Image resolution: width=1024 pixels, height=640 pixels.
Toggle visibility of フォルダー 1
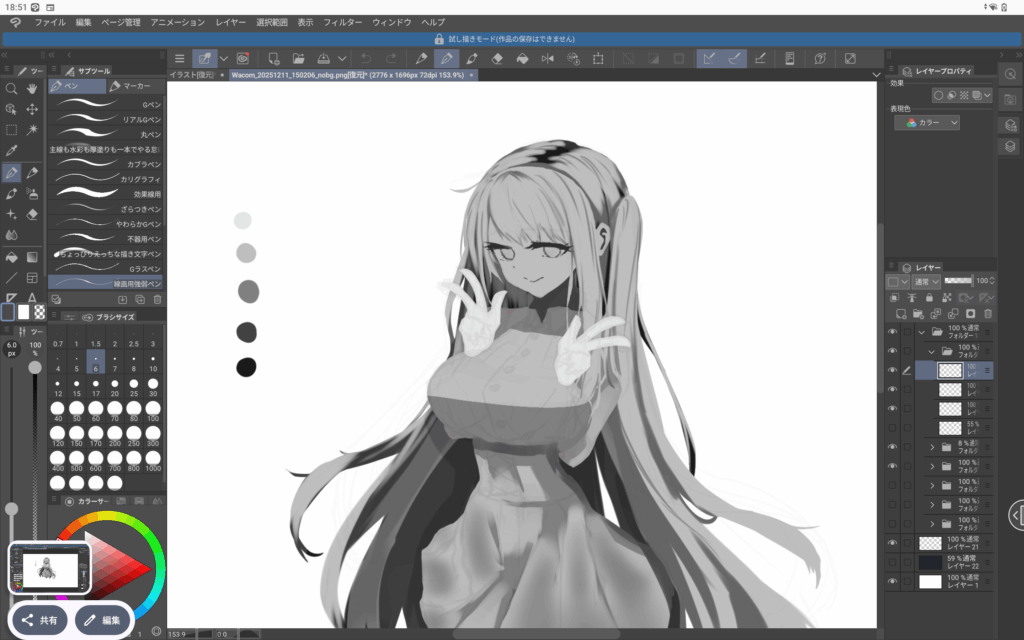point(892,331)
